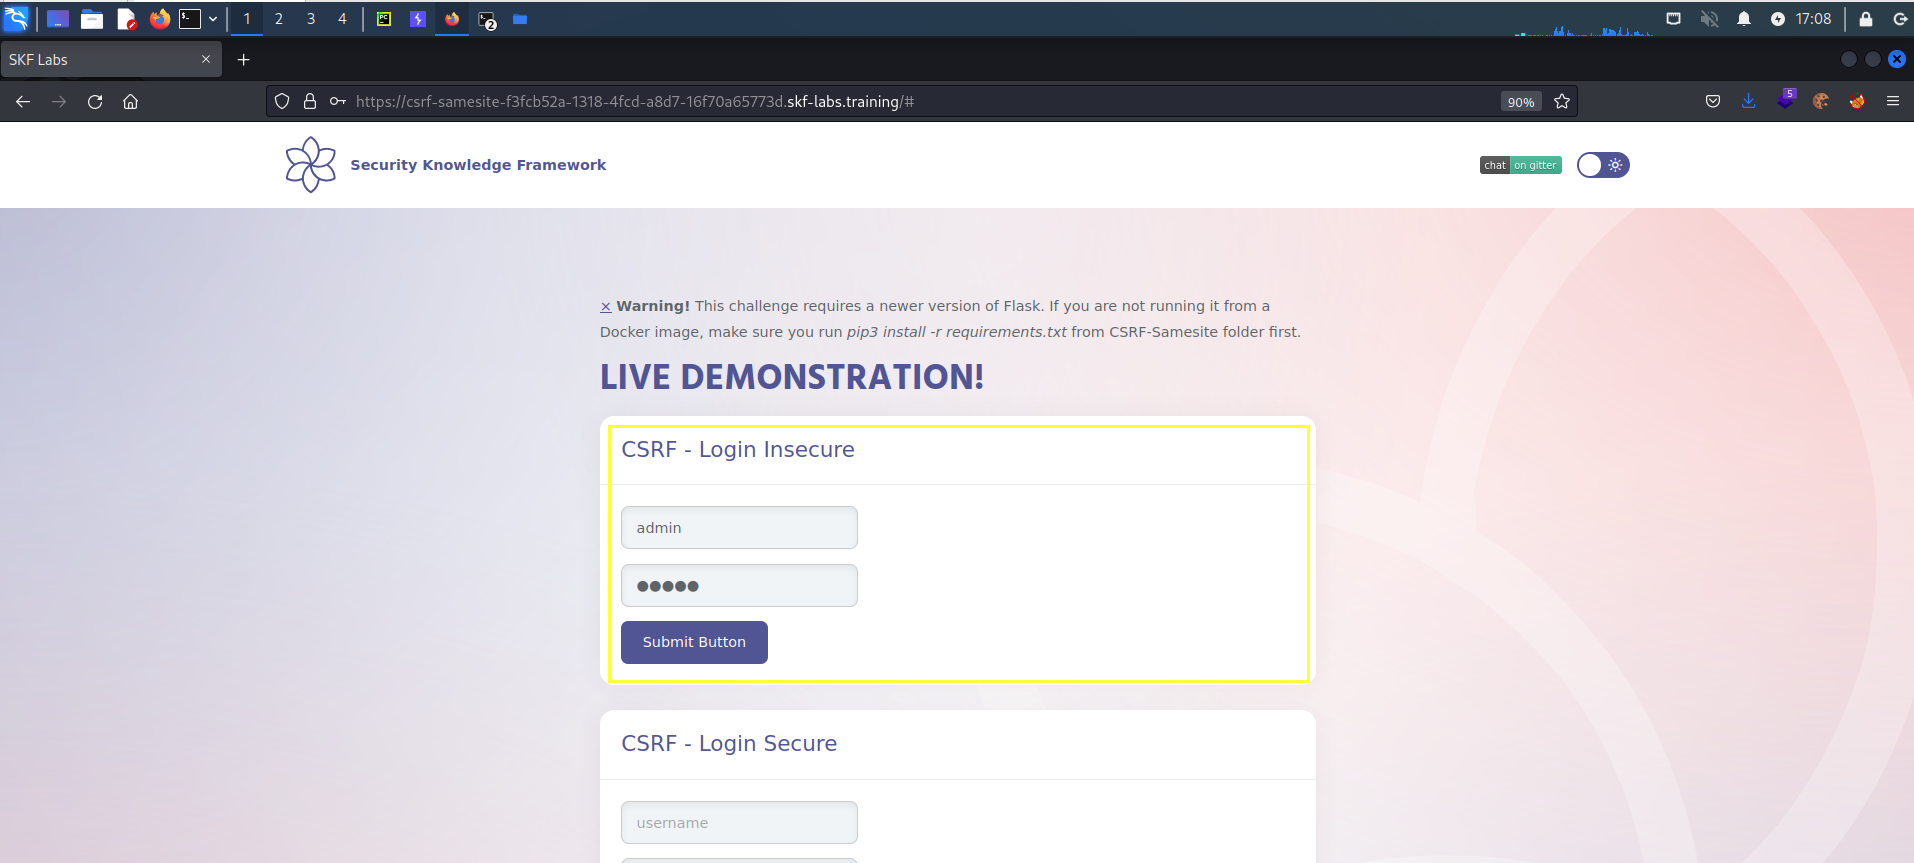Open tracking protection shield panel
Screen dimensions: 1914x863
(x=282, y=101)
